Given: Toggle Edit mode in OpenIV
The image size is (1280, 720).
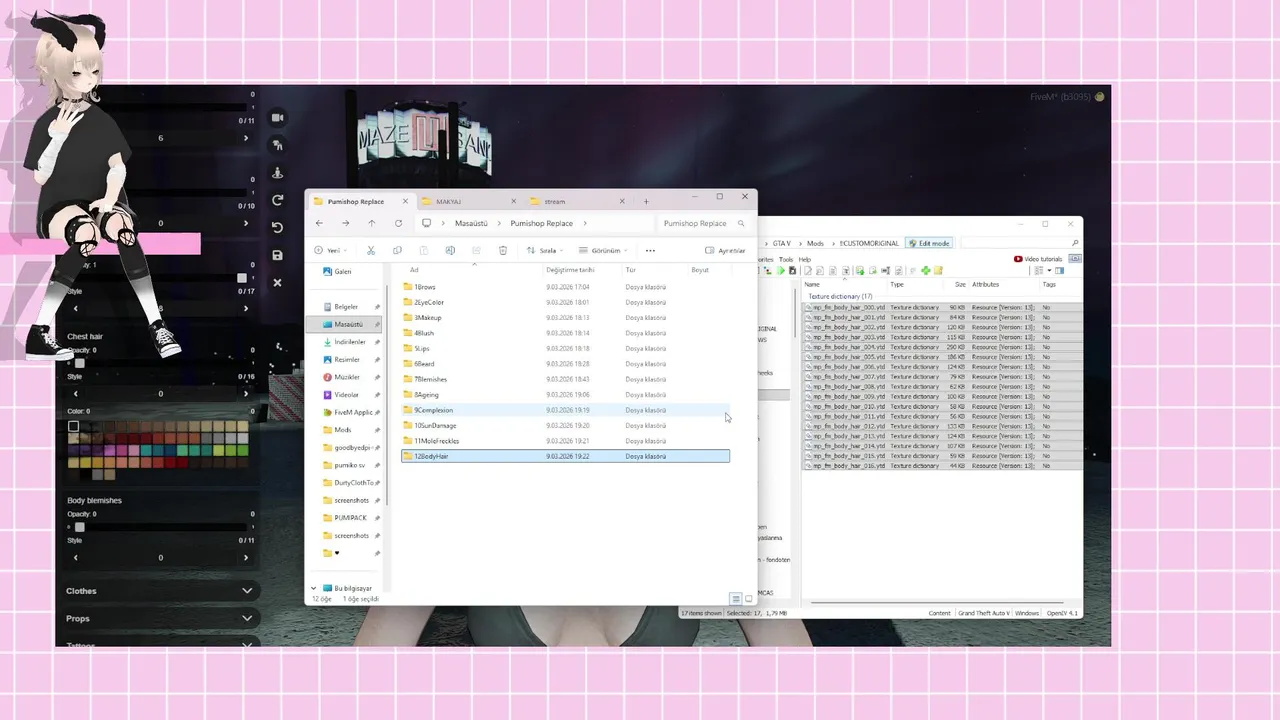Looking at the screenshot, I should click(928, 243).
